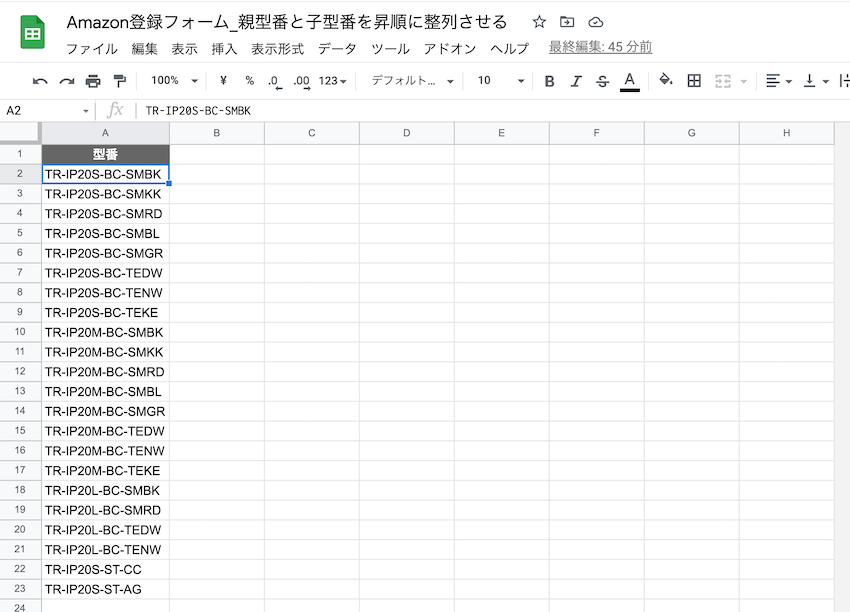This screenshot has height=612, width=850.
Task: Open the データ menu
Action: click(x=337, y=48)
